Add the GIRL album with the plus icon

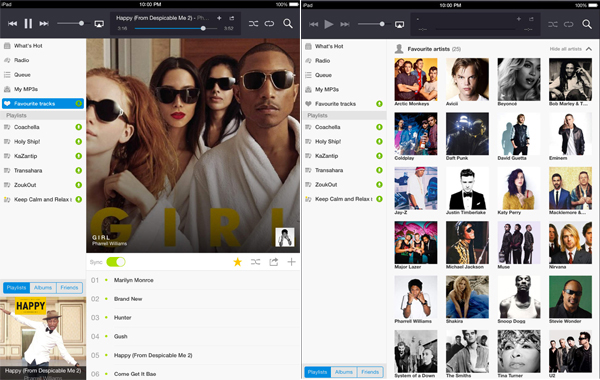pyautogui.click(x=292, y=262)
